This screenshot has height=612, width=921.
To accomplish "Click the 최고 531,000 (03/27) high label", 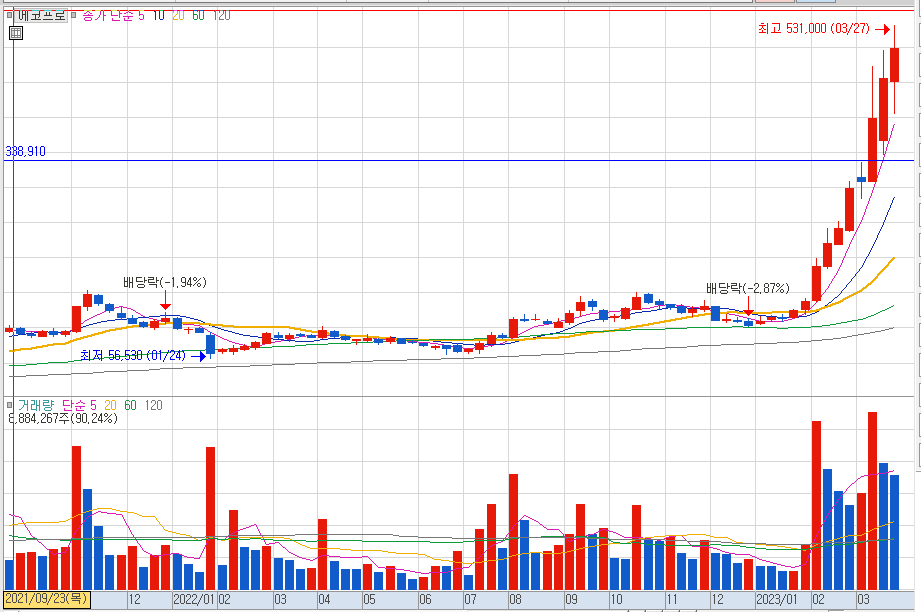I will pos(814,28).
